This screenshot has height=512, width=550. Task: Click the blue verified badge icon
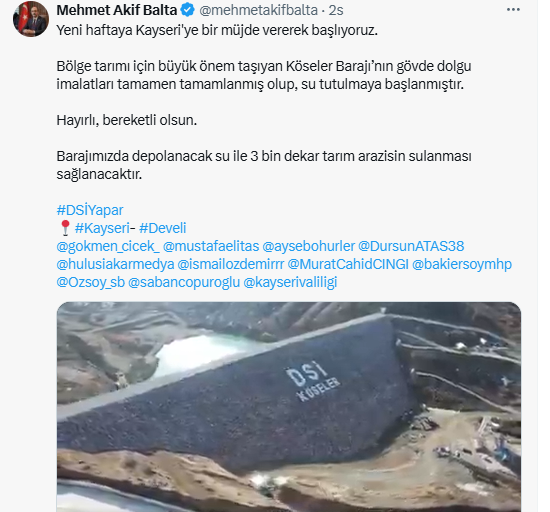(x=188, y=10)
